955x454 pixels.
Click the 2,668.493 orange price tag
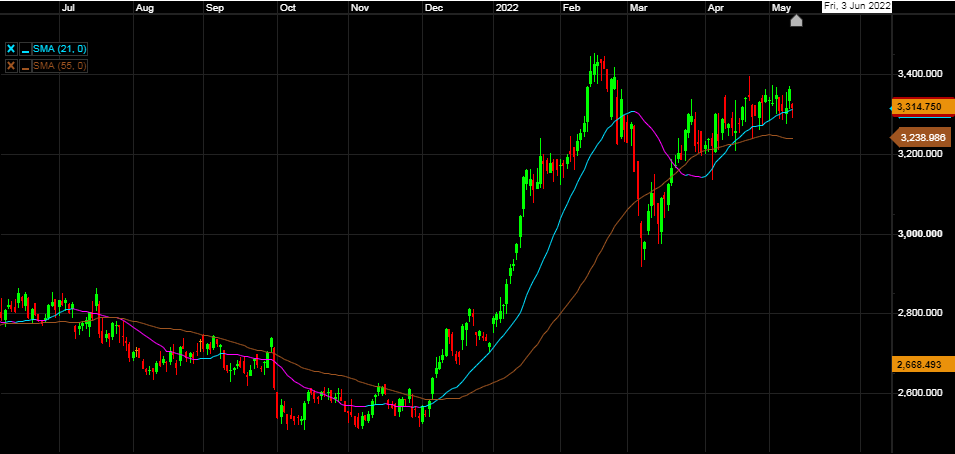pyautogui.click(x=922, y=365)
